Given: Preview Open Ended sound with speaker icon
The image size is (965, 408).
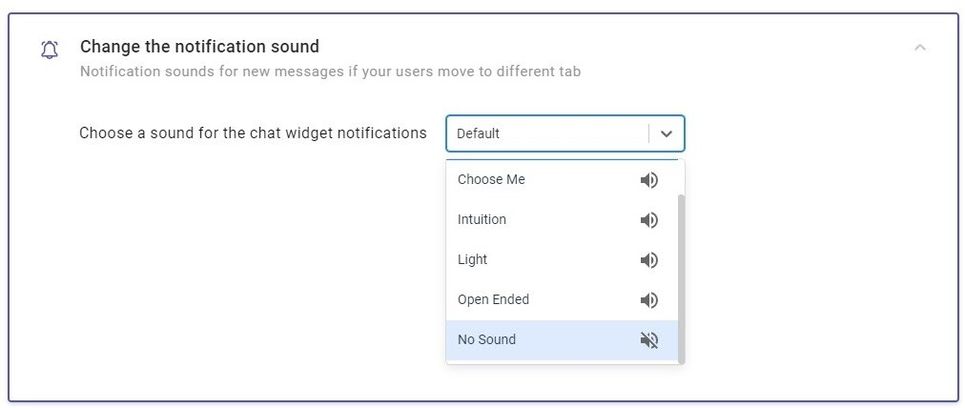Looking at the screenshot, I should pos(649,300).
